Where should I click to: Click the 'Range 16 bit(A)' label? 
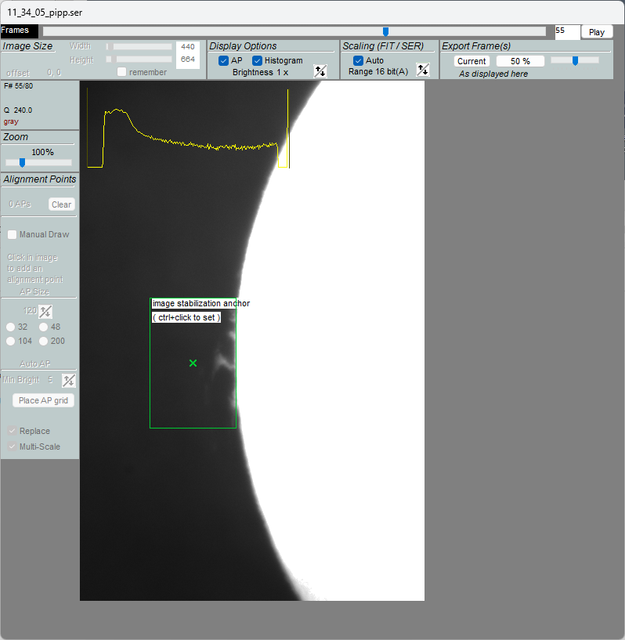pyautogui.click(x=378, y=71)
